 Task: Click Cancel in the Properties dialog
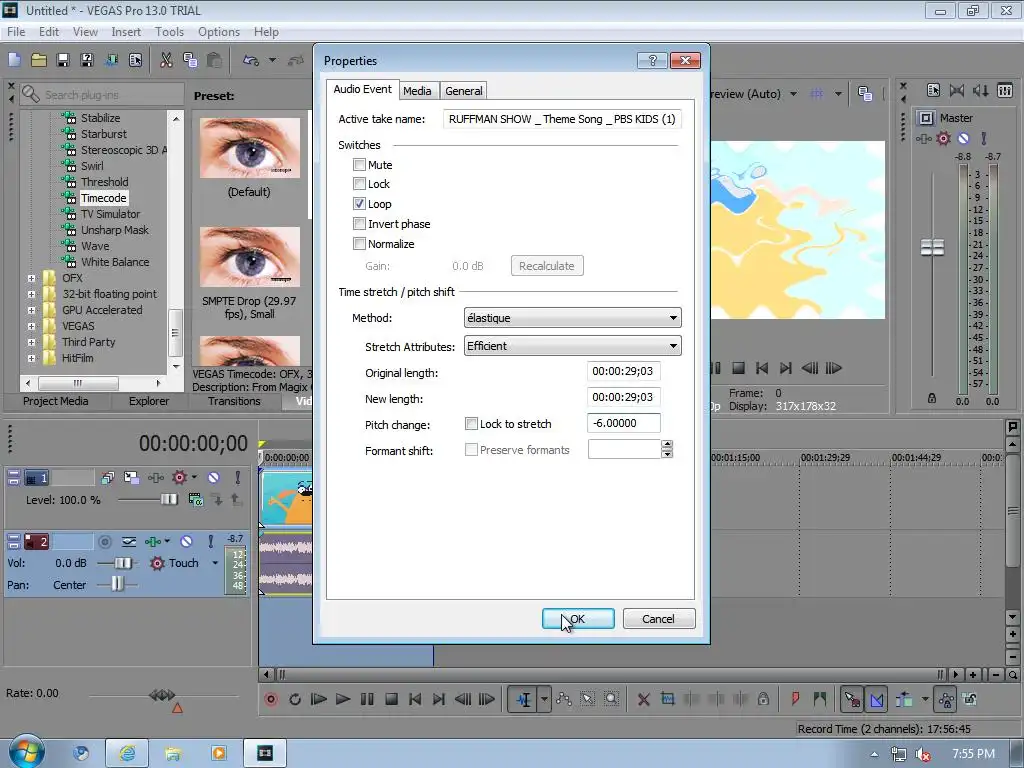pos(658,618)
